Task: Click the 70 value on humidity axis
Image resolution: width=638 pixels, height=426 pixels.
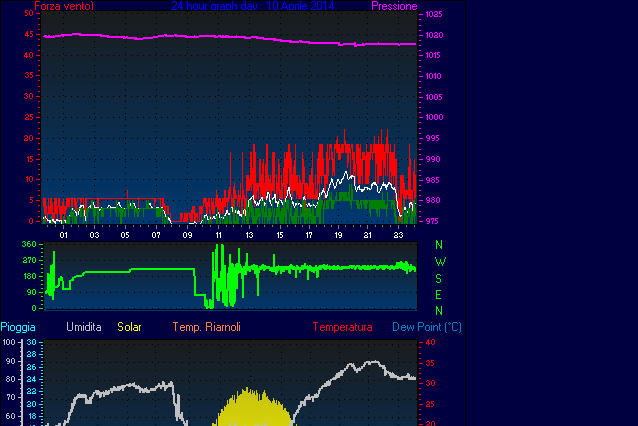Action: (x=10, y=398)
